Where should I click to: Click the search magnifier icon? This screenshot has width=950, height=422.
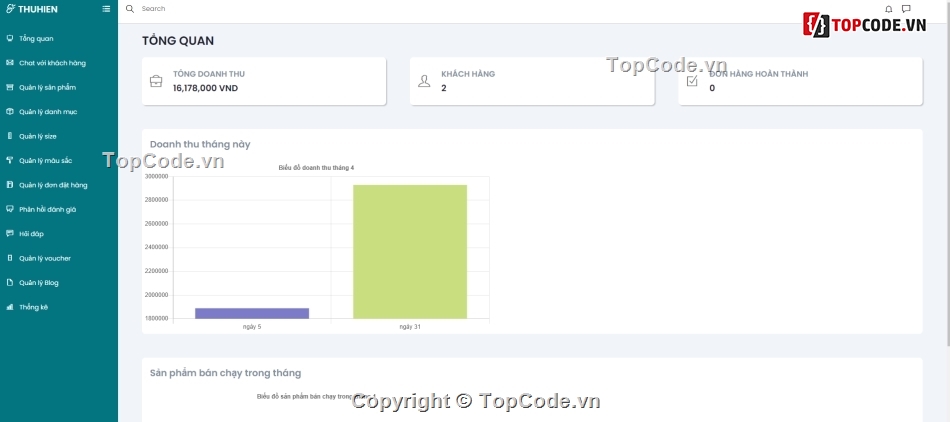pyautogui.click(x=130, y=9)
